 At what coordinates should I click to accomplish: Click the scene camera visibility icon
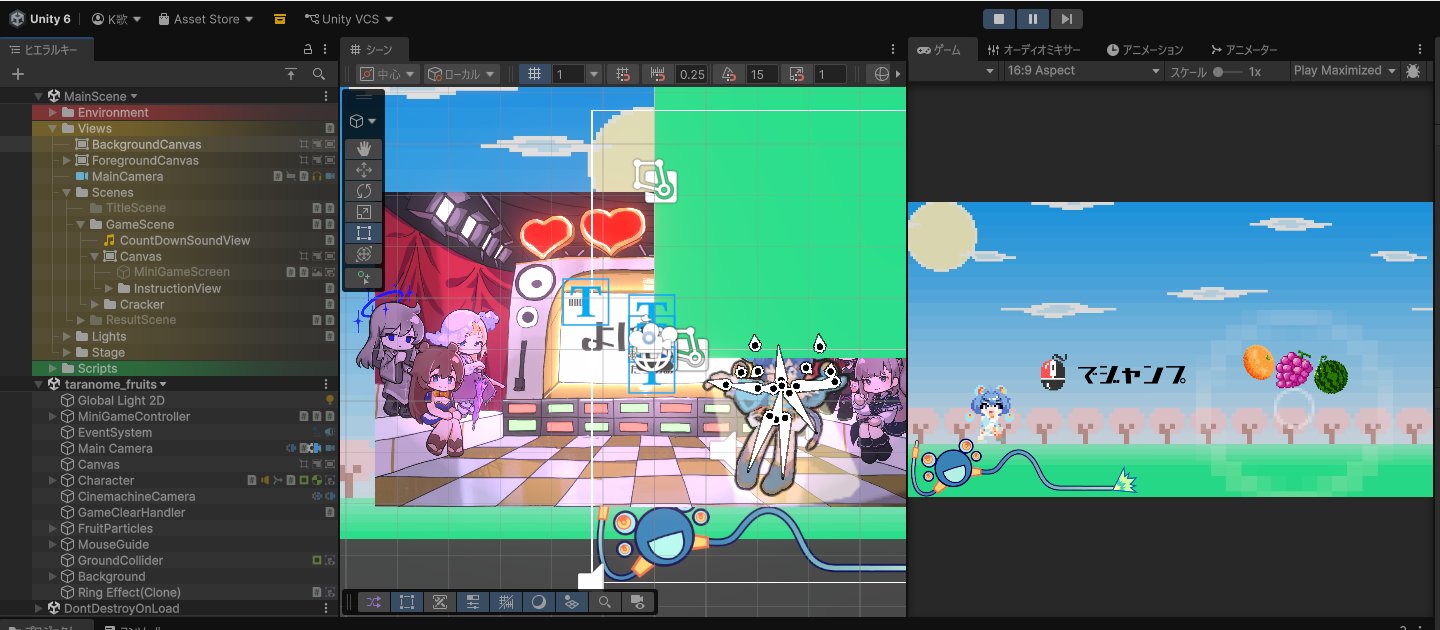pos(636,602)
